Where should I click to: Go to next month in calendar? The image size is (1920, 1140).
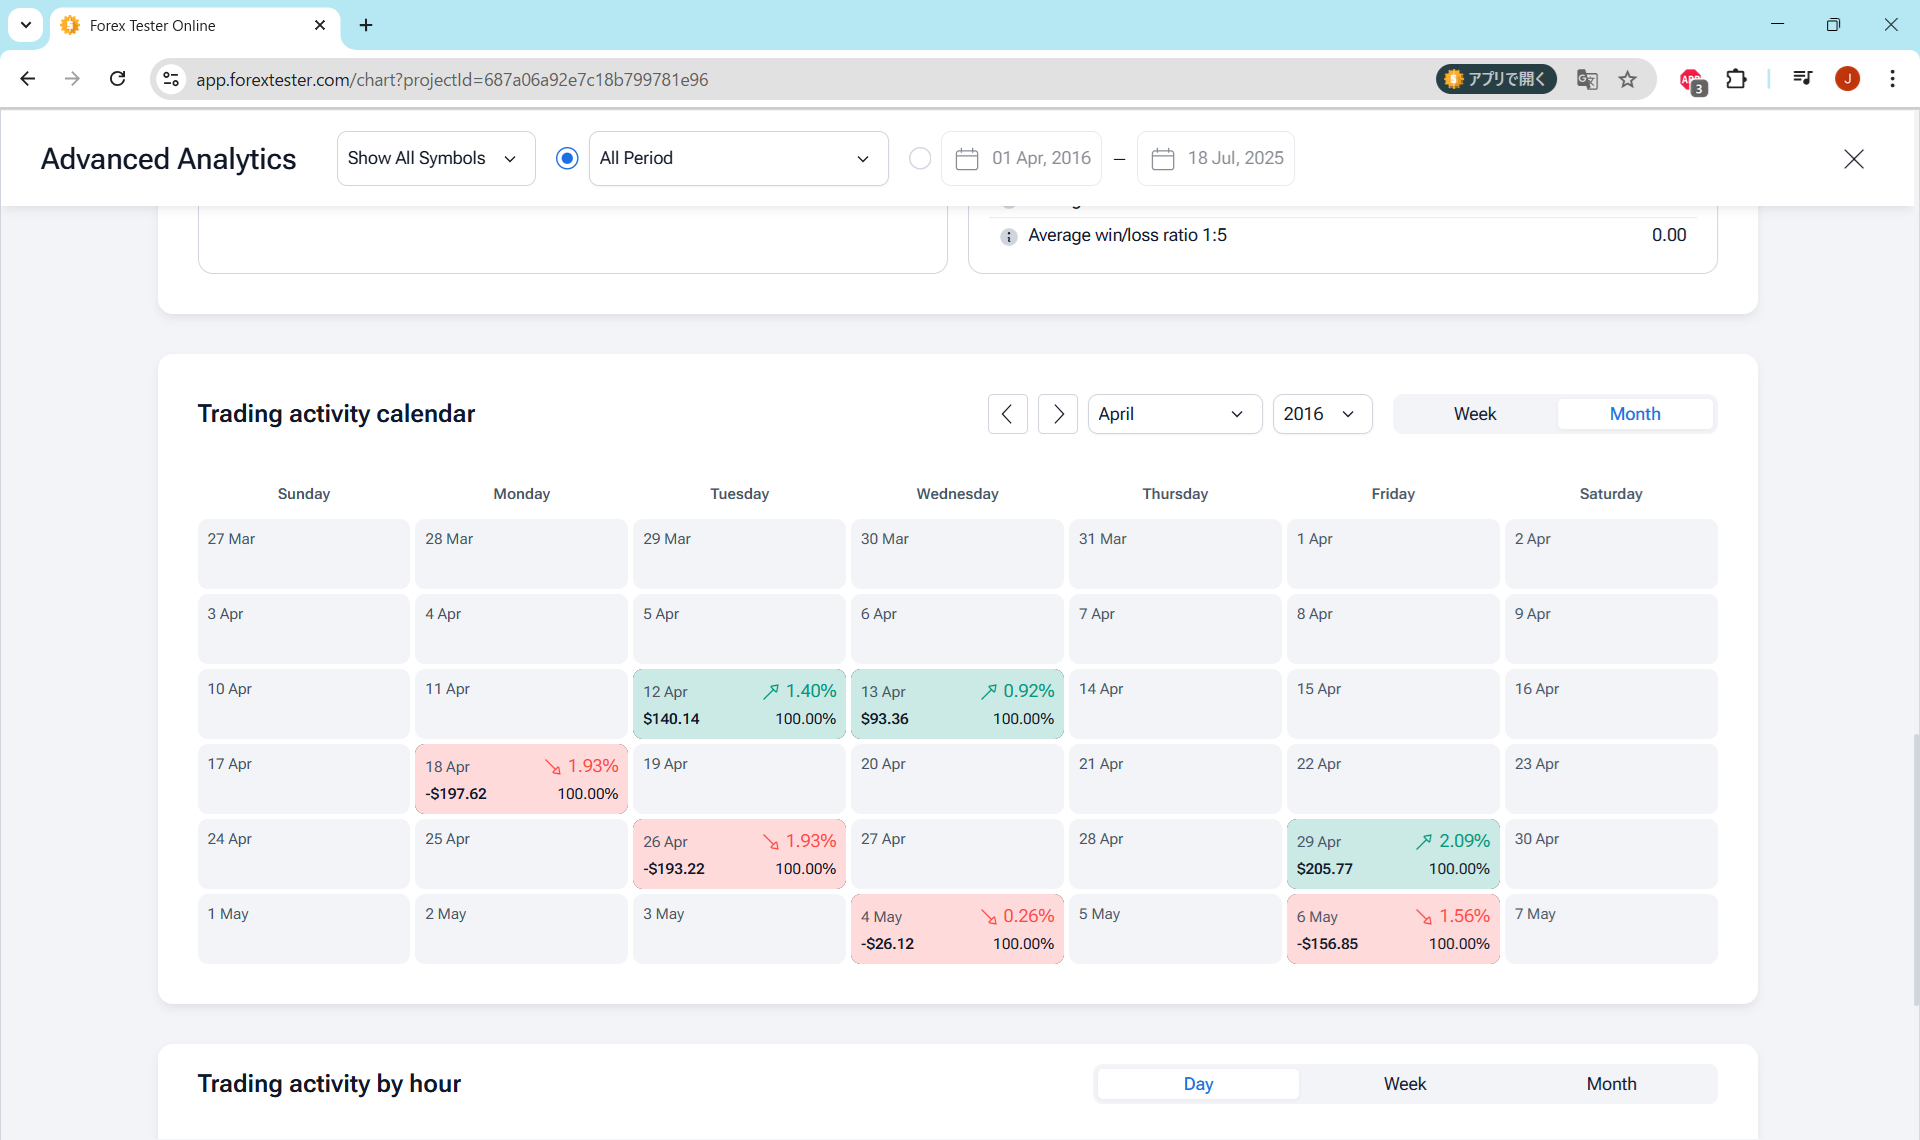1058,414
